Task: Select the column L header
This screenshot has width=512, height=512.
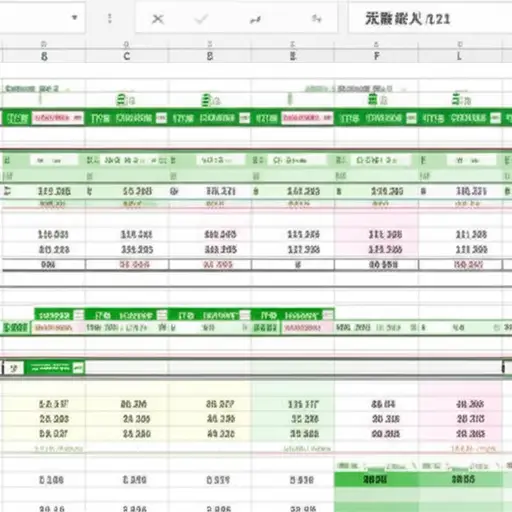Action: (459, 56)
